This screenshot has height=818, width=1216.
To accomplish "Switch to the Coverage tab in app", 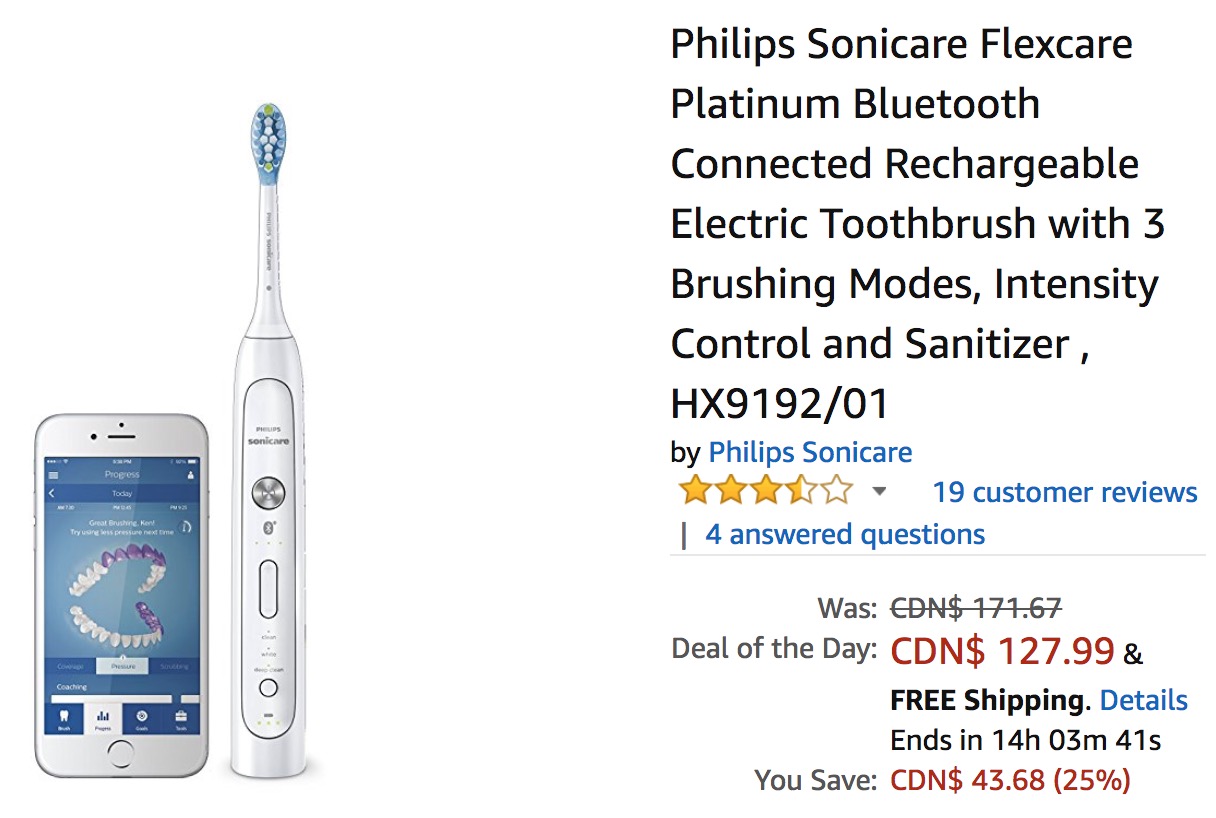I will 71,666.
